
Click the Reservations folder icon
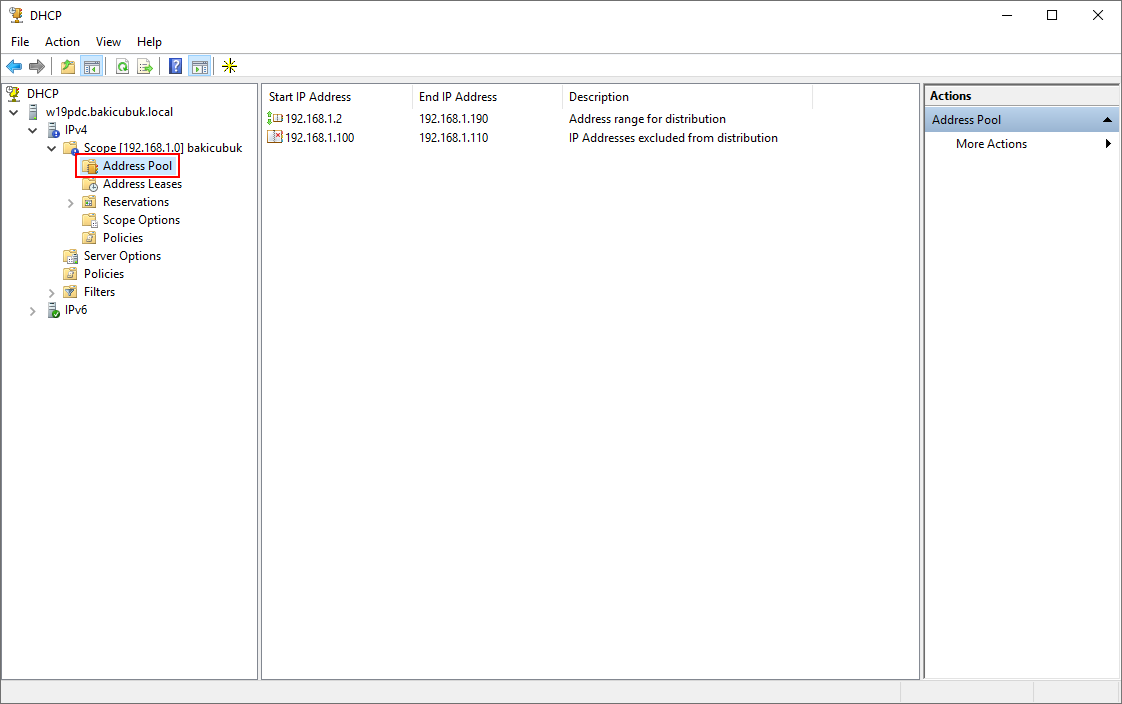(89, 202)
